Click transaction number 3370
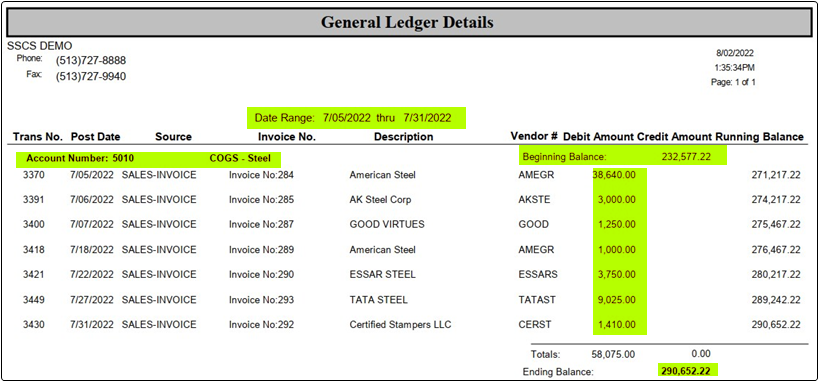The width and height of the screenshot is (820, 382). [x=34, y=175]
